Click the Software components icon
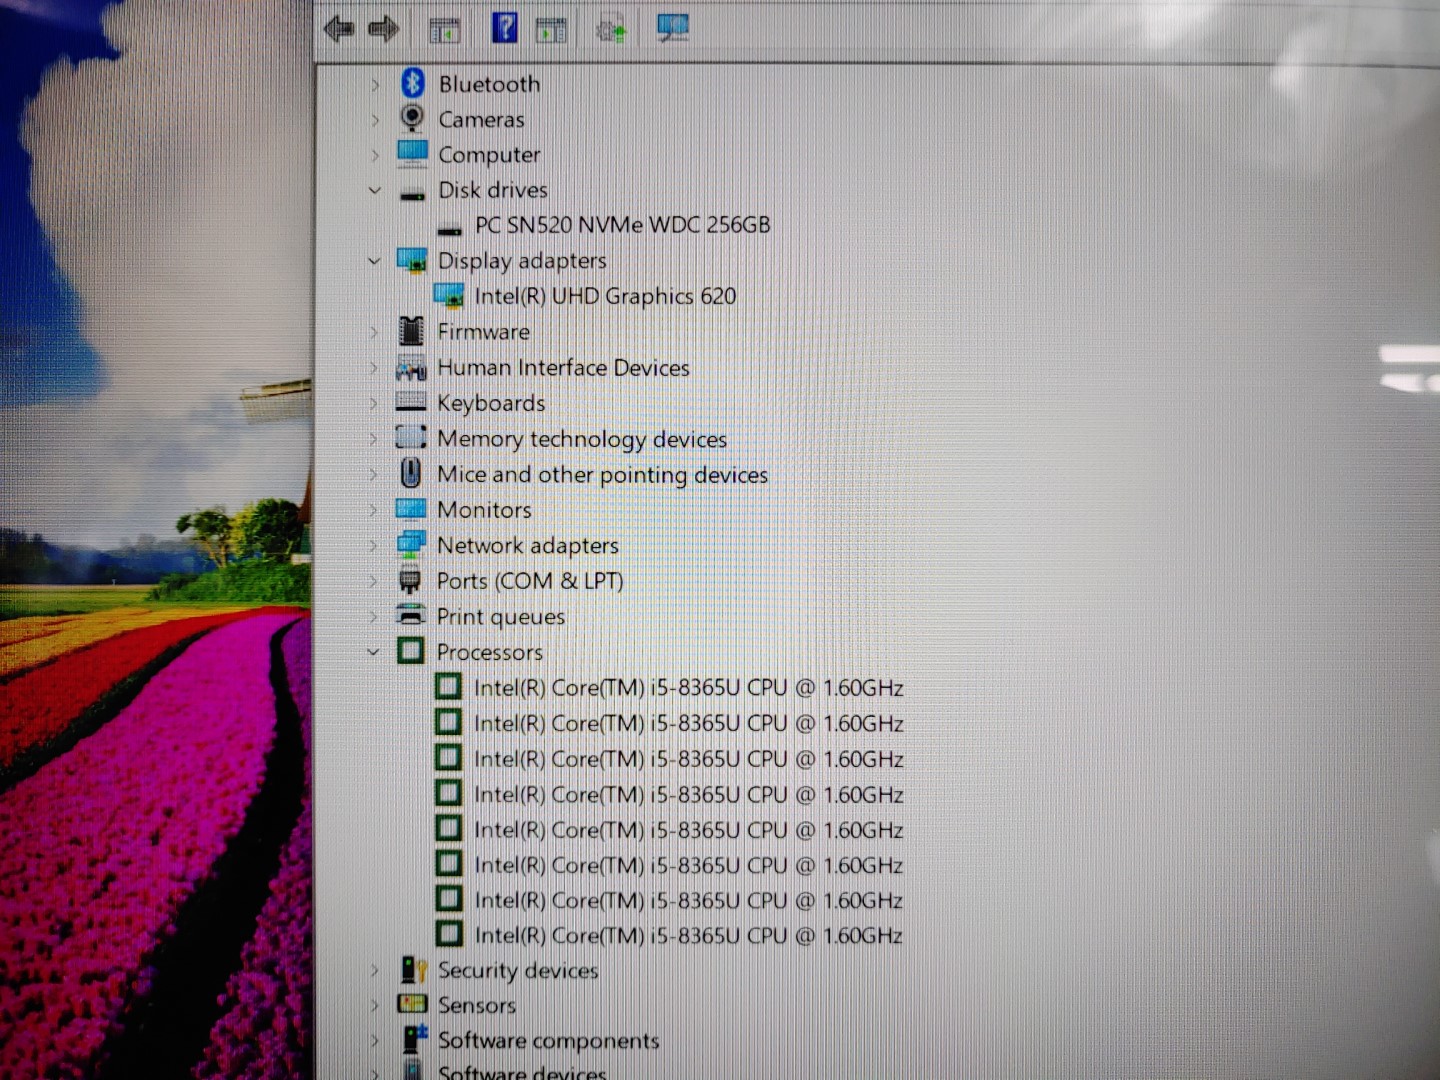 [x=415, y=1039]
